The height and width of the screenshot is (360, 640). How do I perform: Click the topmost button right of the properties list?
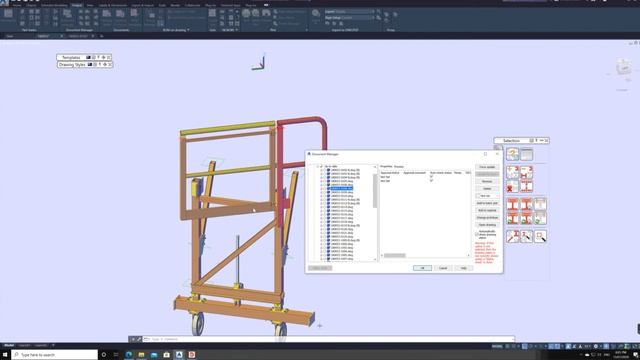pos(487,167)
